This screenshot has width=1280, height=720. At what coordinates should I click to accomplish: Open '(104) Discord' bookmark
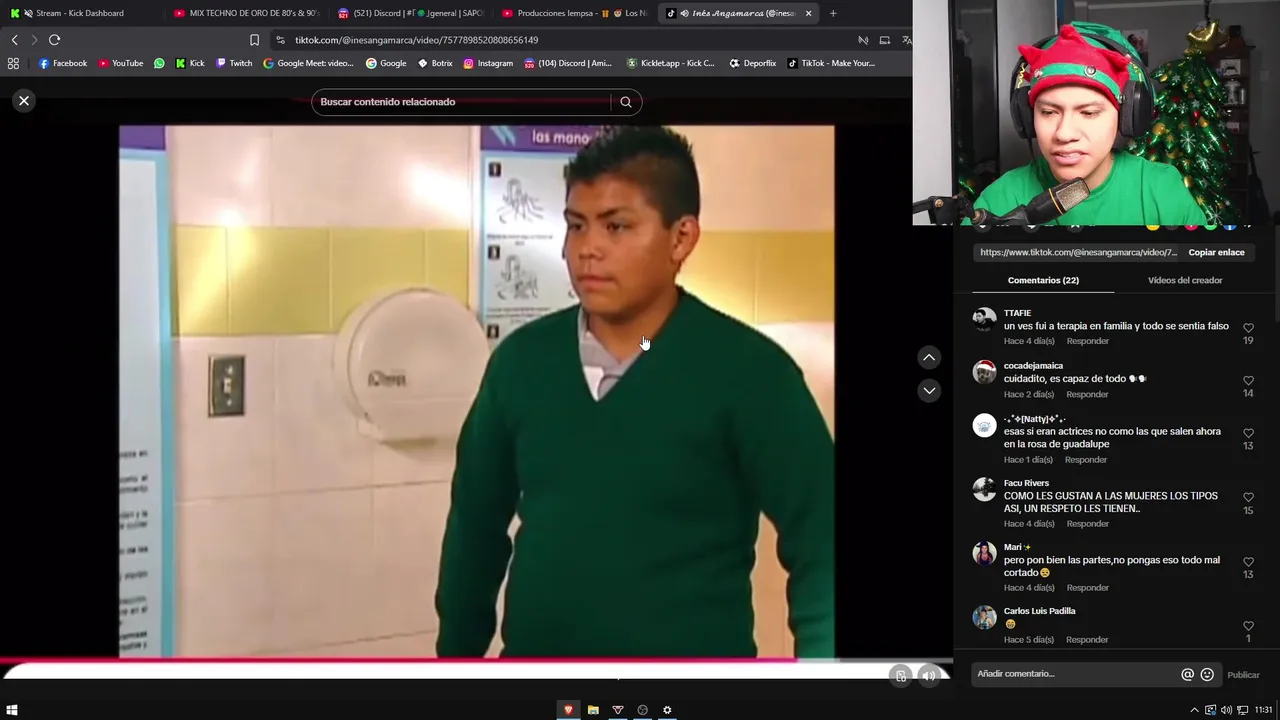pos(568,63)
